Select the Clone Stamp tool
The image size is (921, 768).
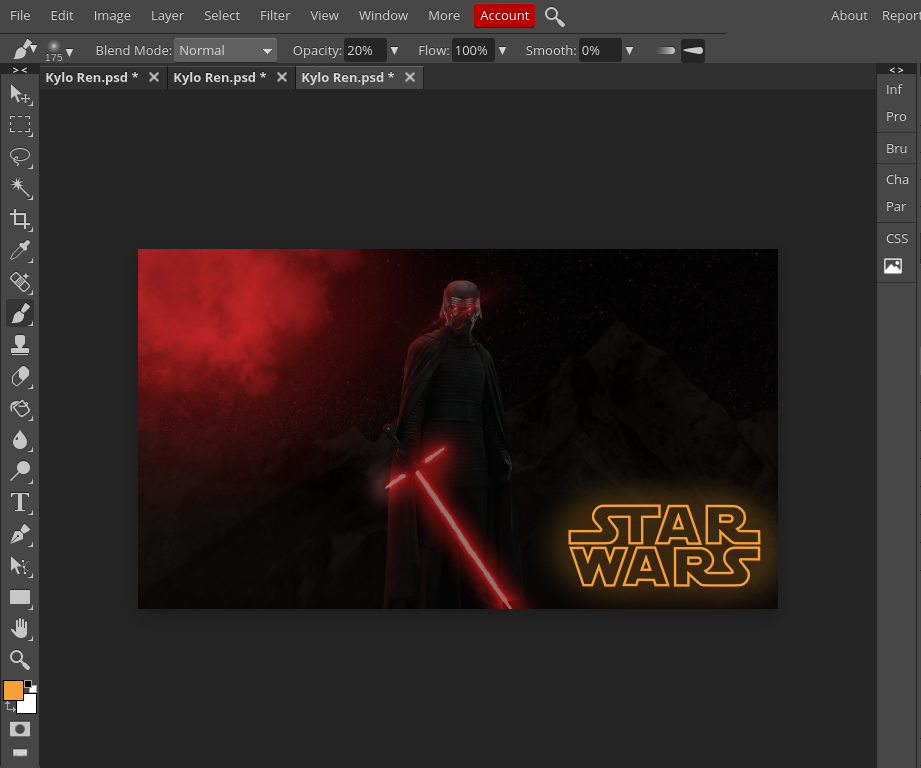pos(20,345)
